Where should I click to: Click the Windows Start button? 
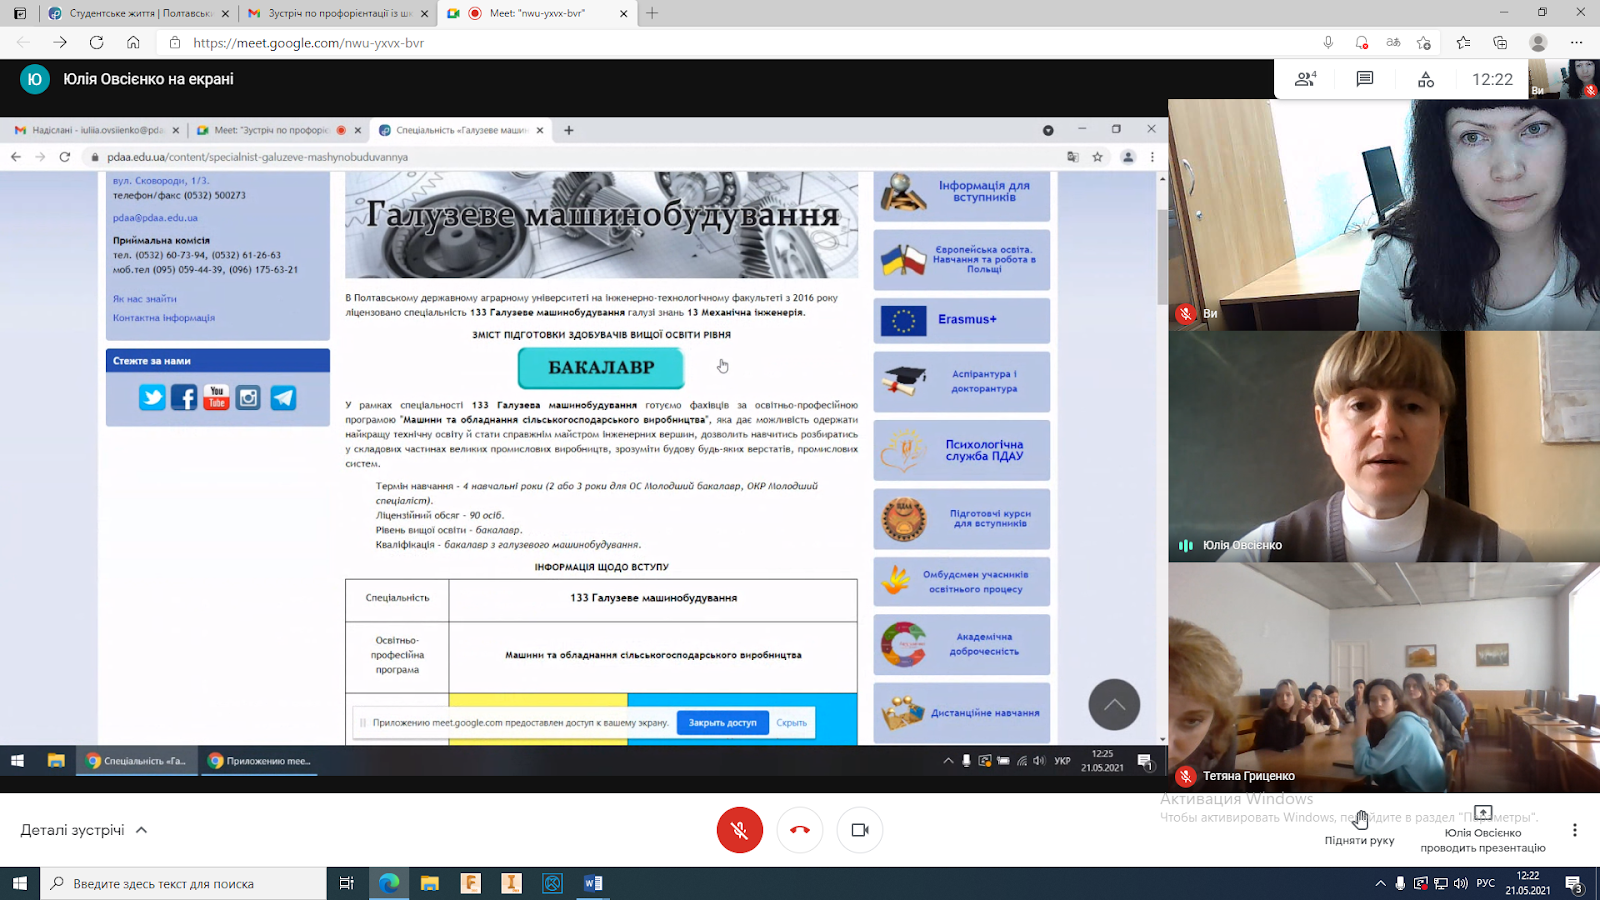point(19,883)
